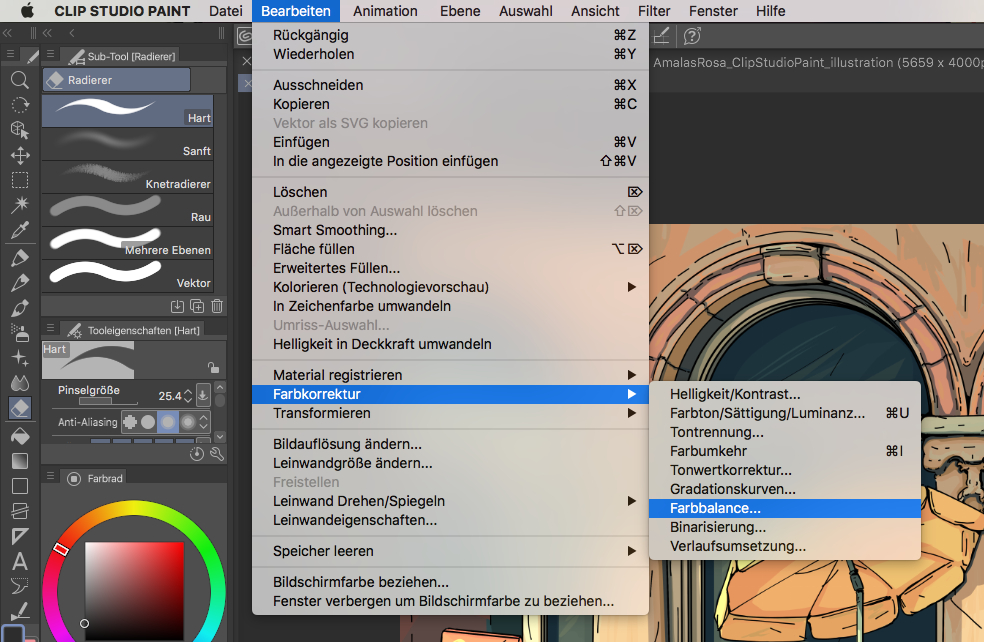Select the Move layer tool

[19, 155]
